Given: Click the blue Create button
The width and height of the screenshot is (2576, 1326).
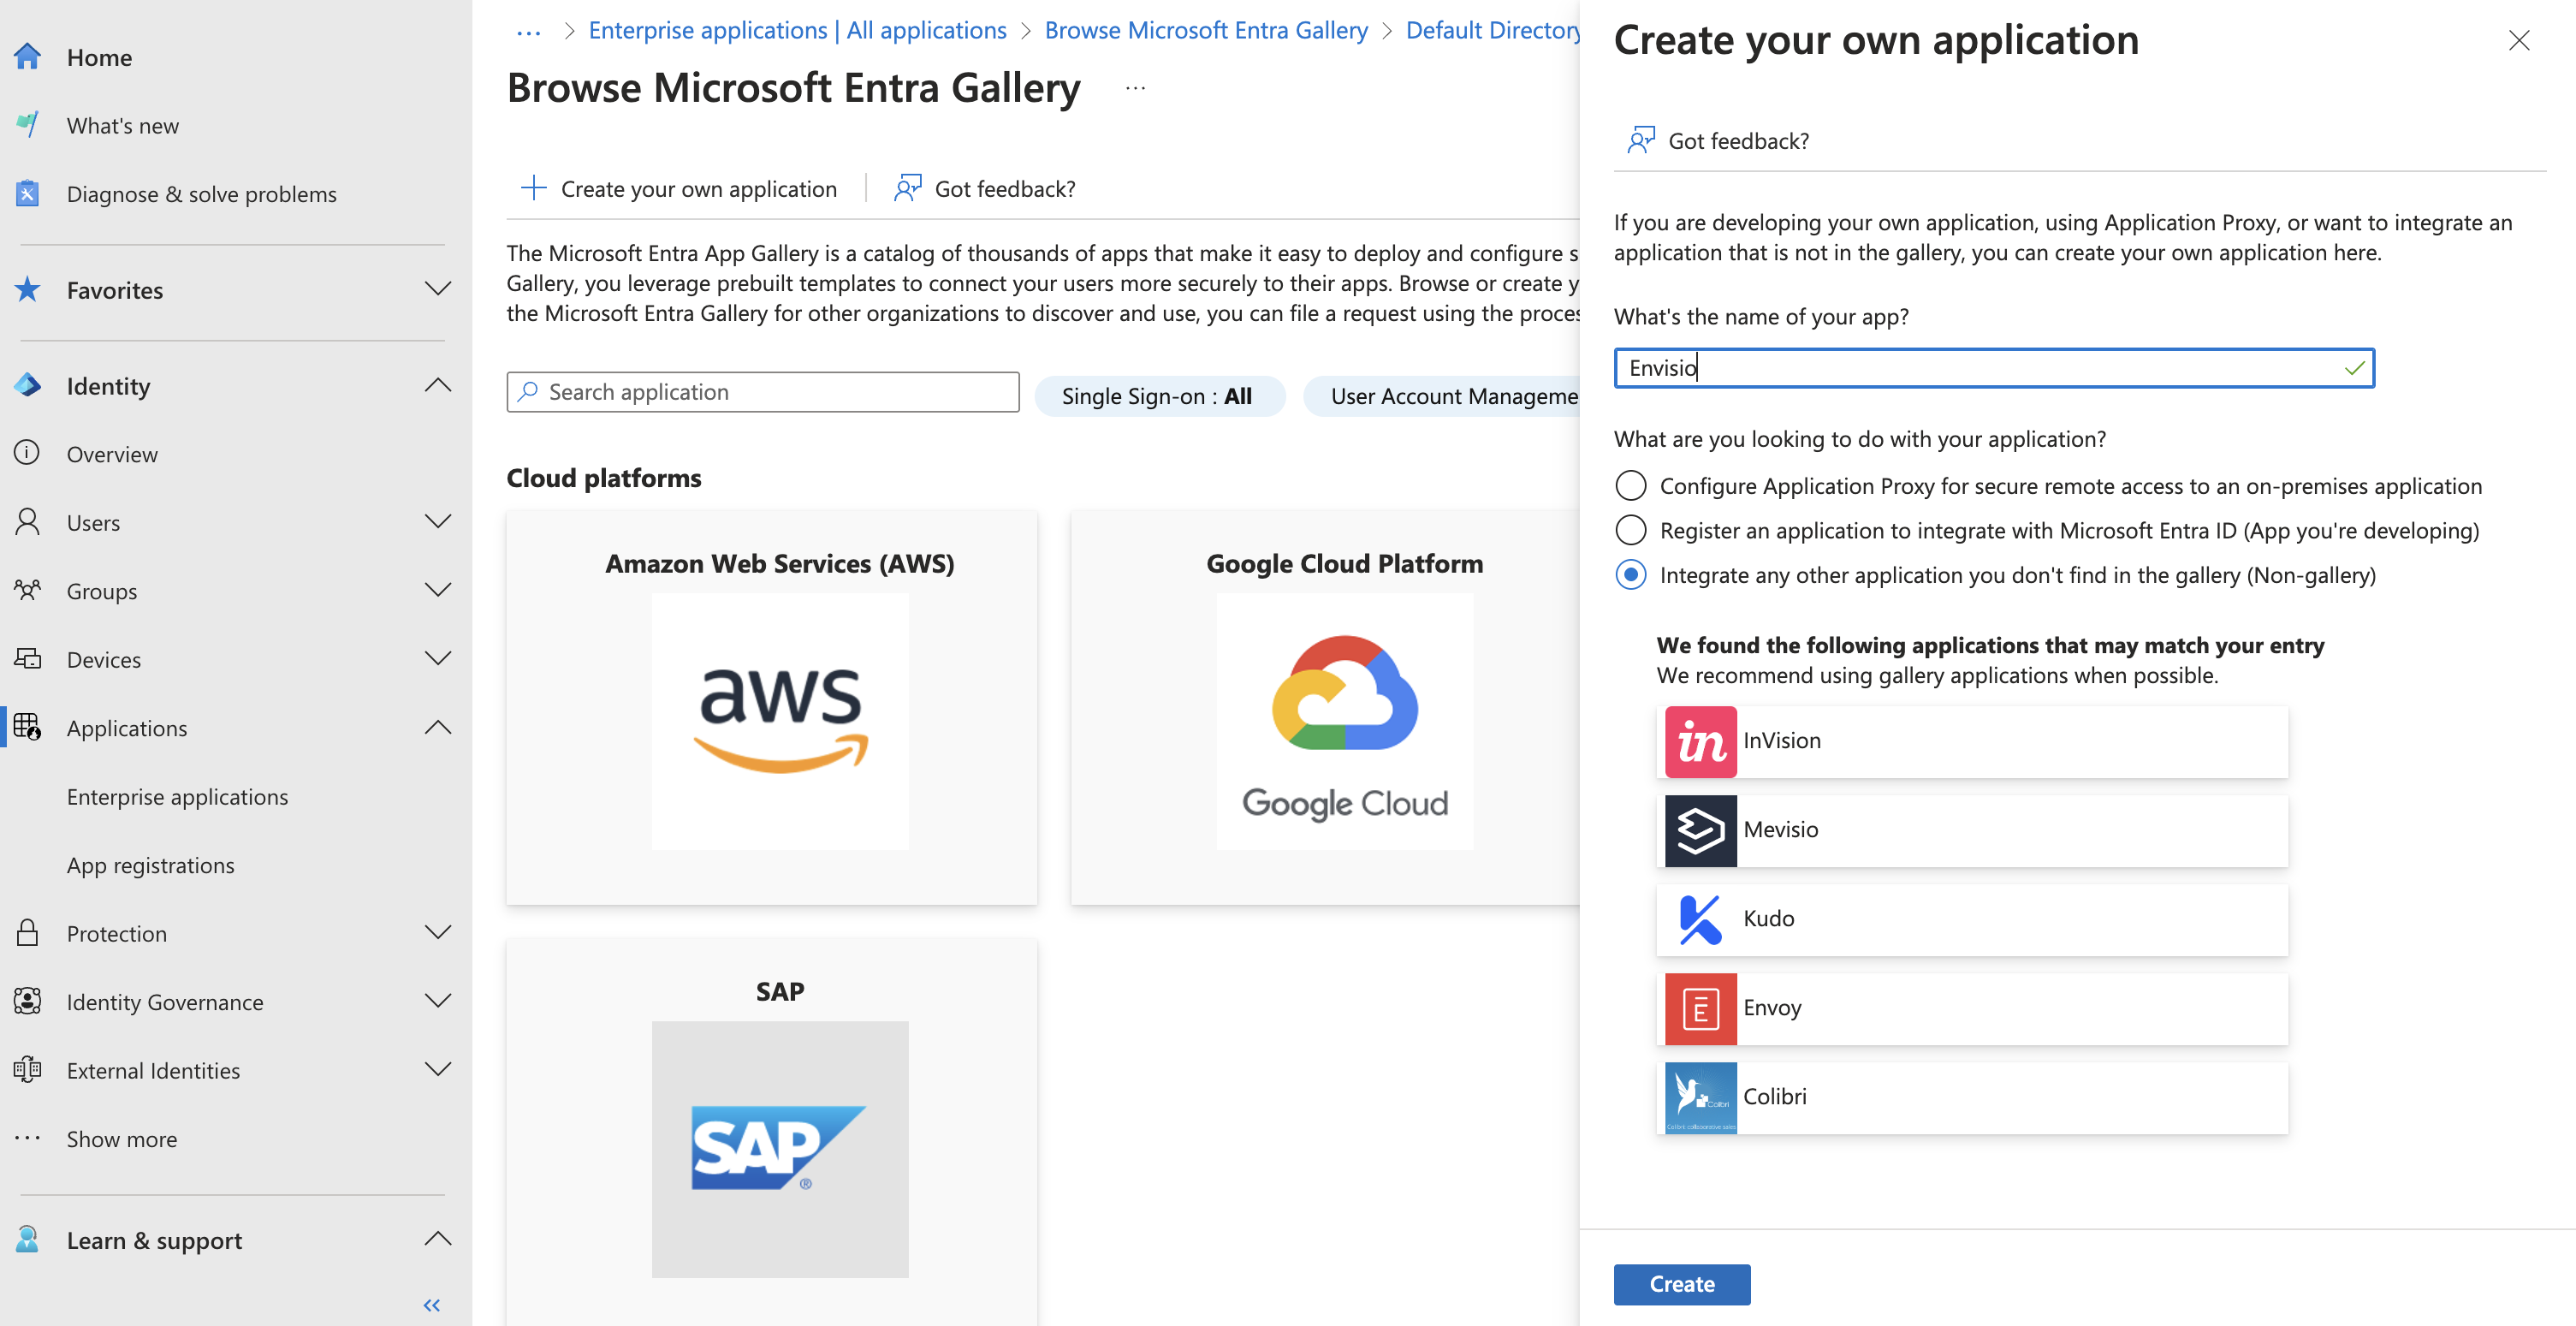Looking at the screenshot, I should 1681,1284.
